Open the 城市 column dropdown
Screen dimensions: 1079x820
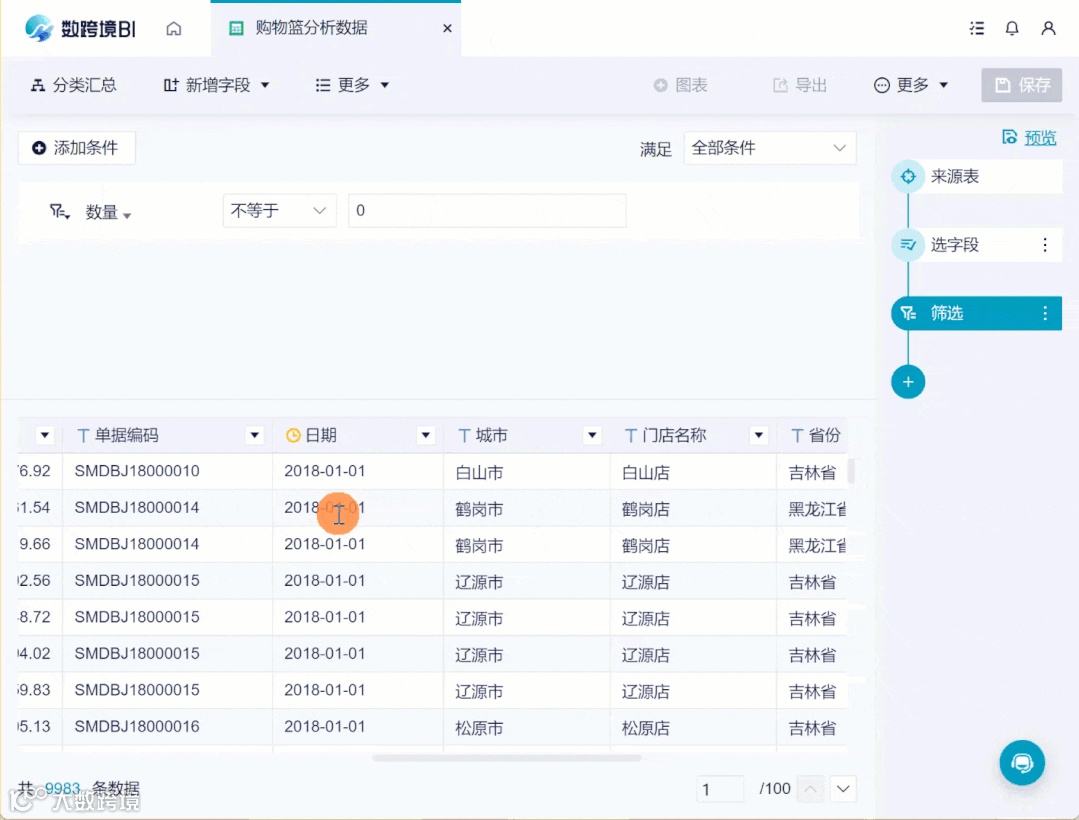click(592, 435)
